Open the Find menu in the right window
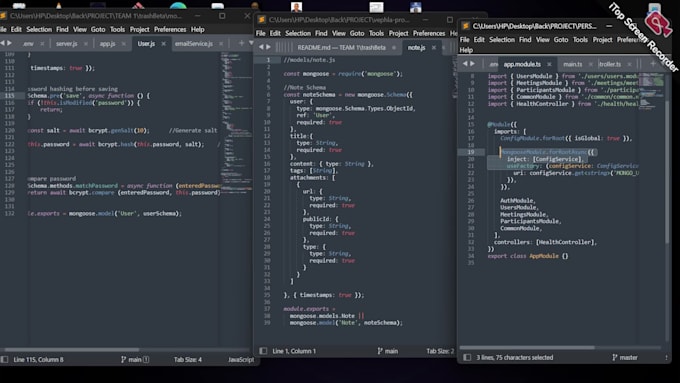 tap(525, 39)
